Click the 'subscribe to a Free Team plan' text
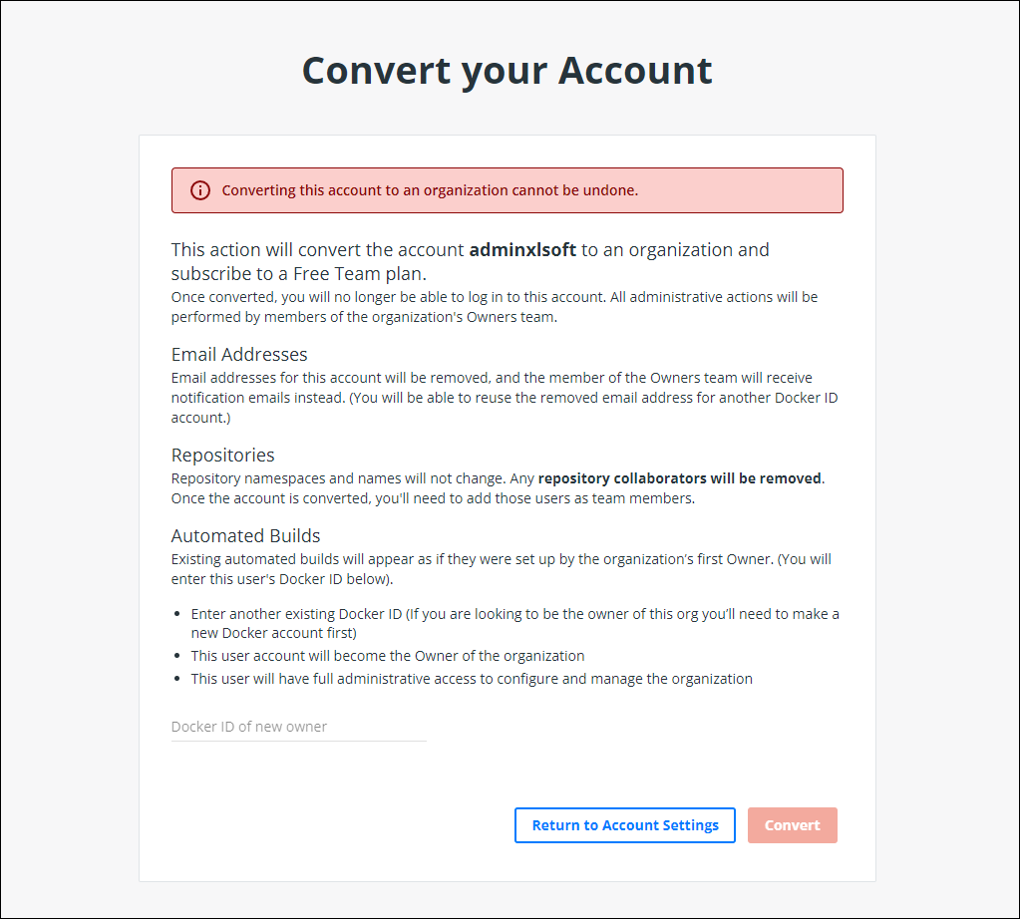 tap(299, 274)
